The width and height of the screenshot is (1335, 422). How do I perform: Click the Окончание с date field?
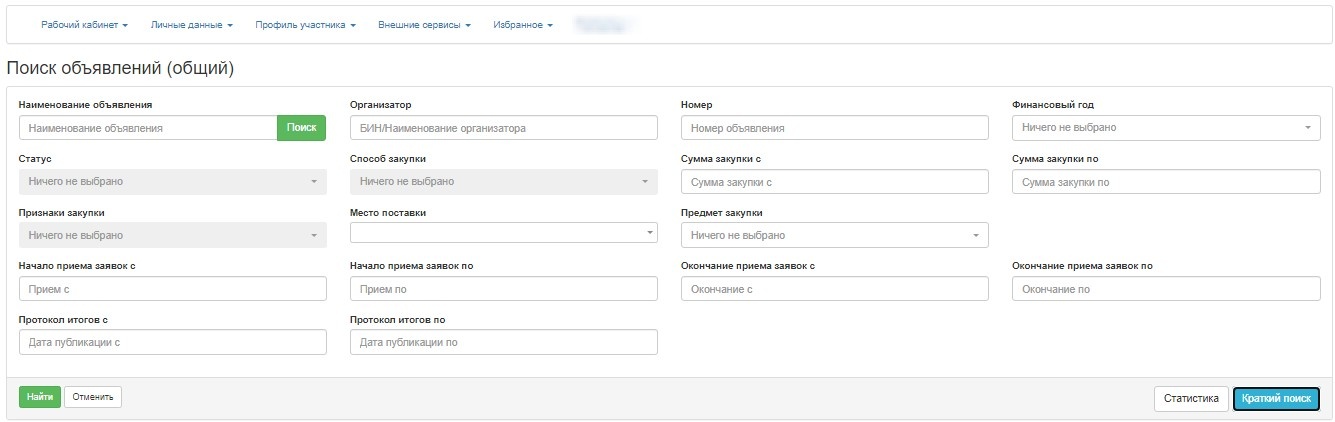(835, 288)
